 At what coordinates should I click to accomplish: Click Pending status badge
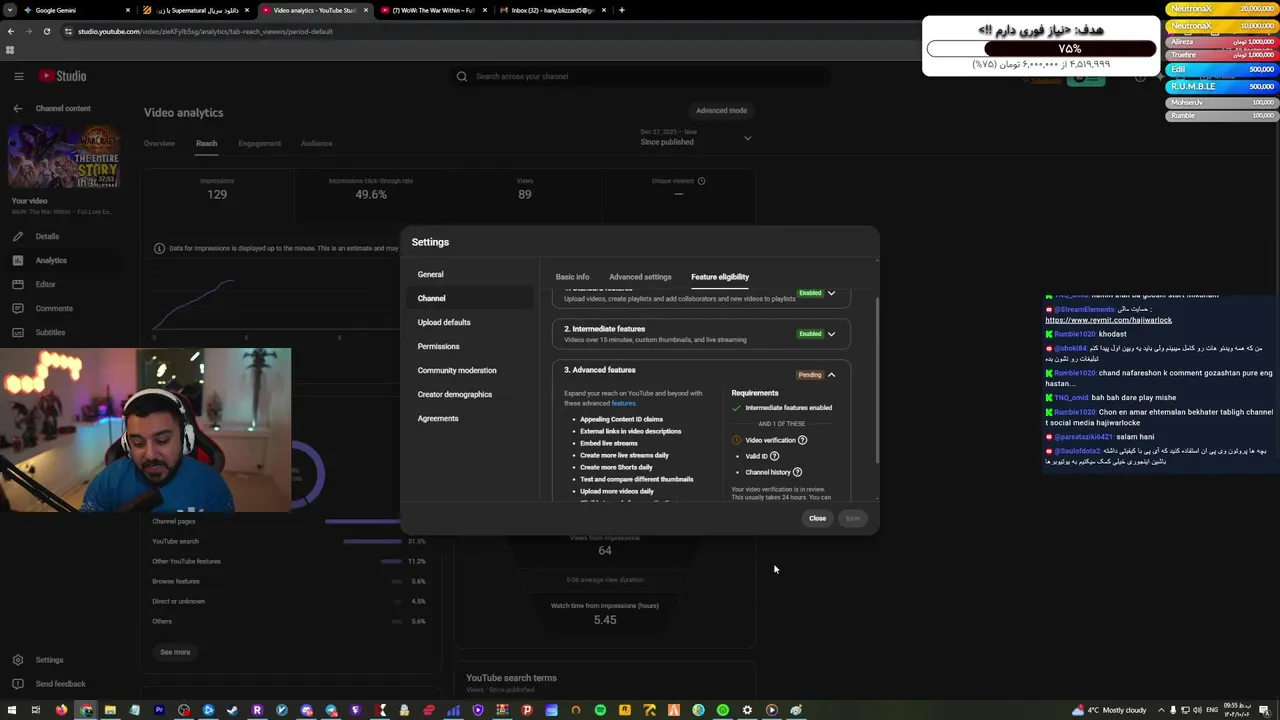(x=809, y=375)
